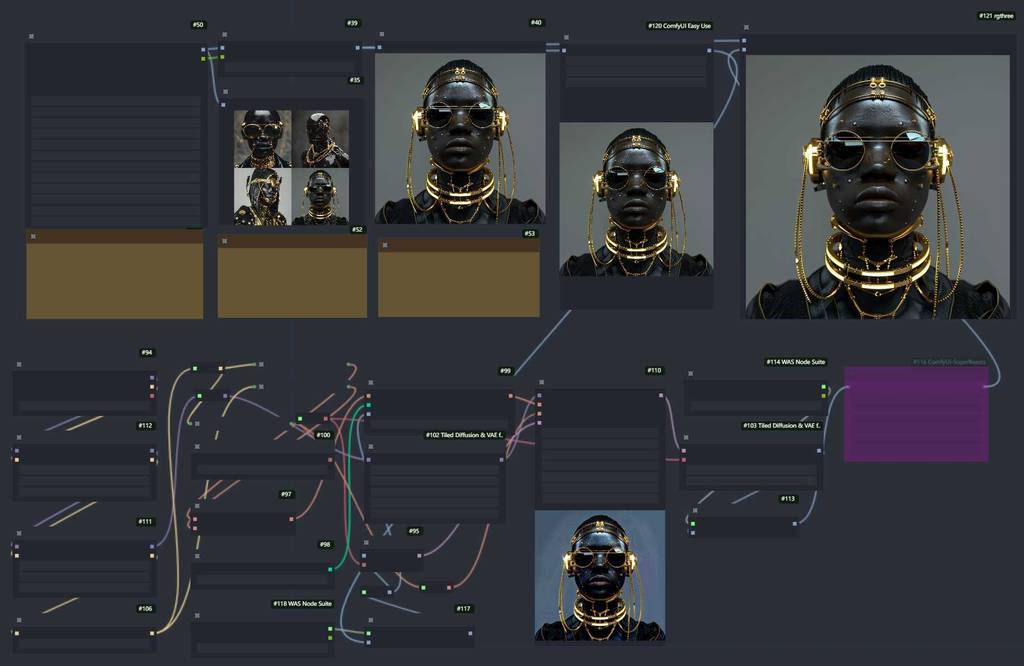Click the collapse dot of node #113
Screen dimensions: 1024x666
click(694, 511)
